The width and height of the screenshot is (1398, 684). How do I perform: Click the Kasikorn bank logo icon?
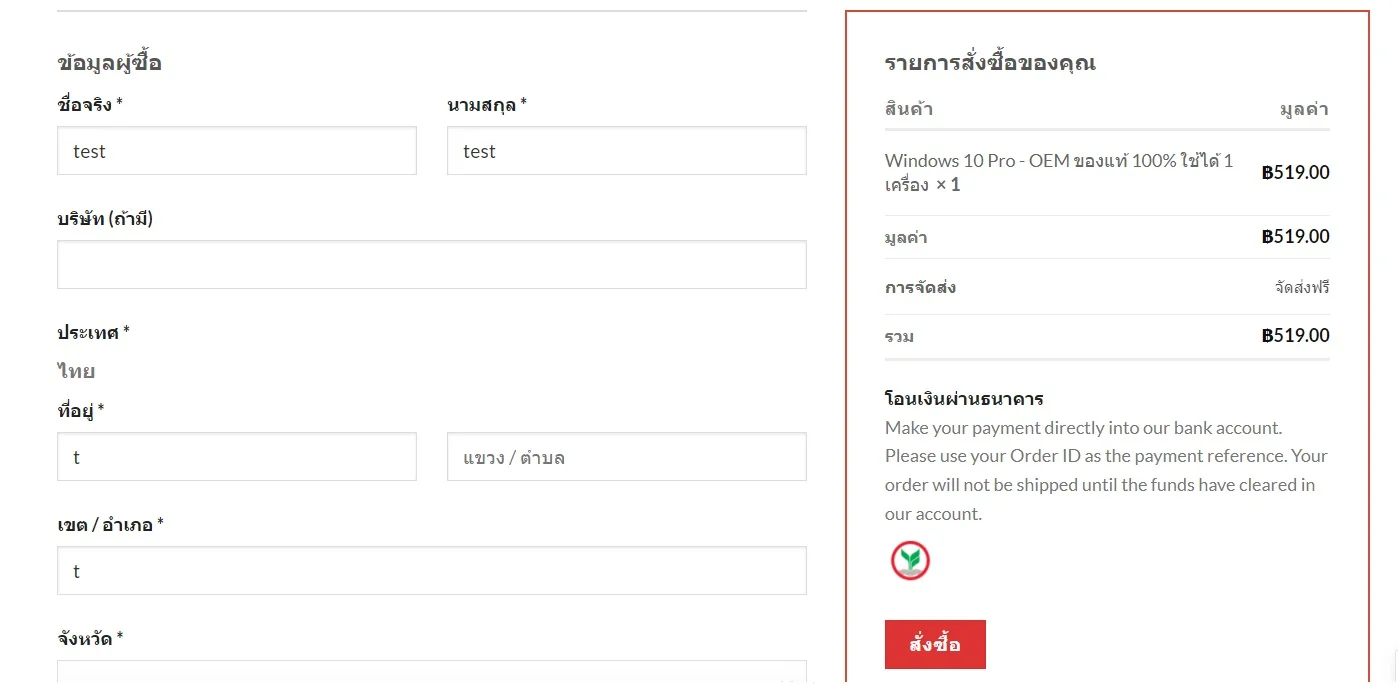[910, 561]
